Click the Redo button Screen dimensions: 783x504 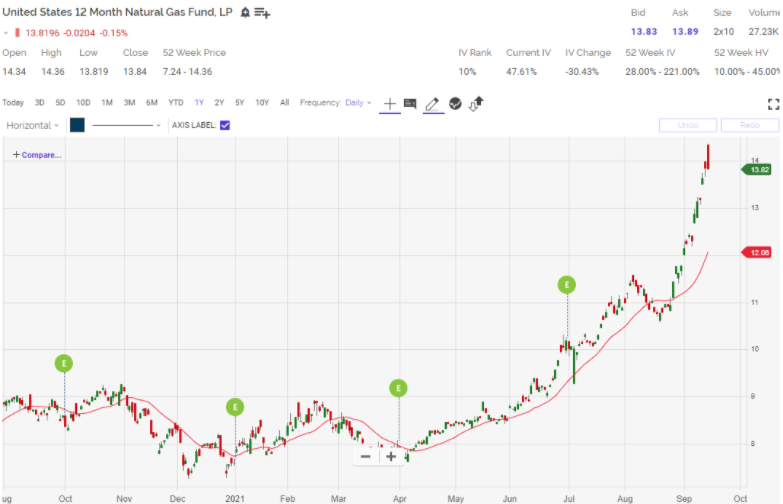tap(750, 125)
